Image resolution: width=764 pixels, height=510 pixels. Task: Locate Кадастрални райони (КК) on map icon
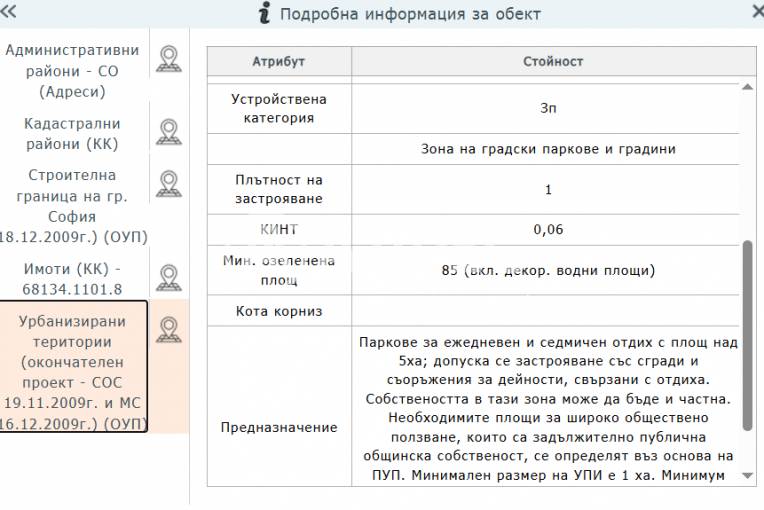coord(169,132)
